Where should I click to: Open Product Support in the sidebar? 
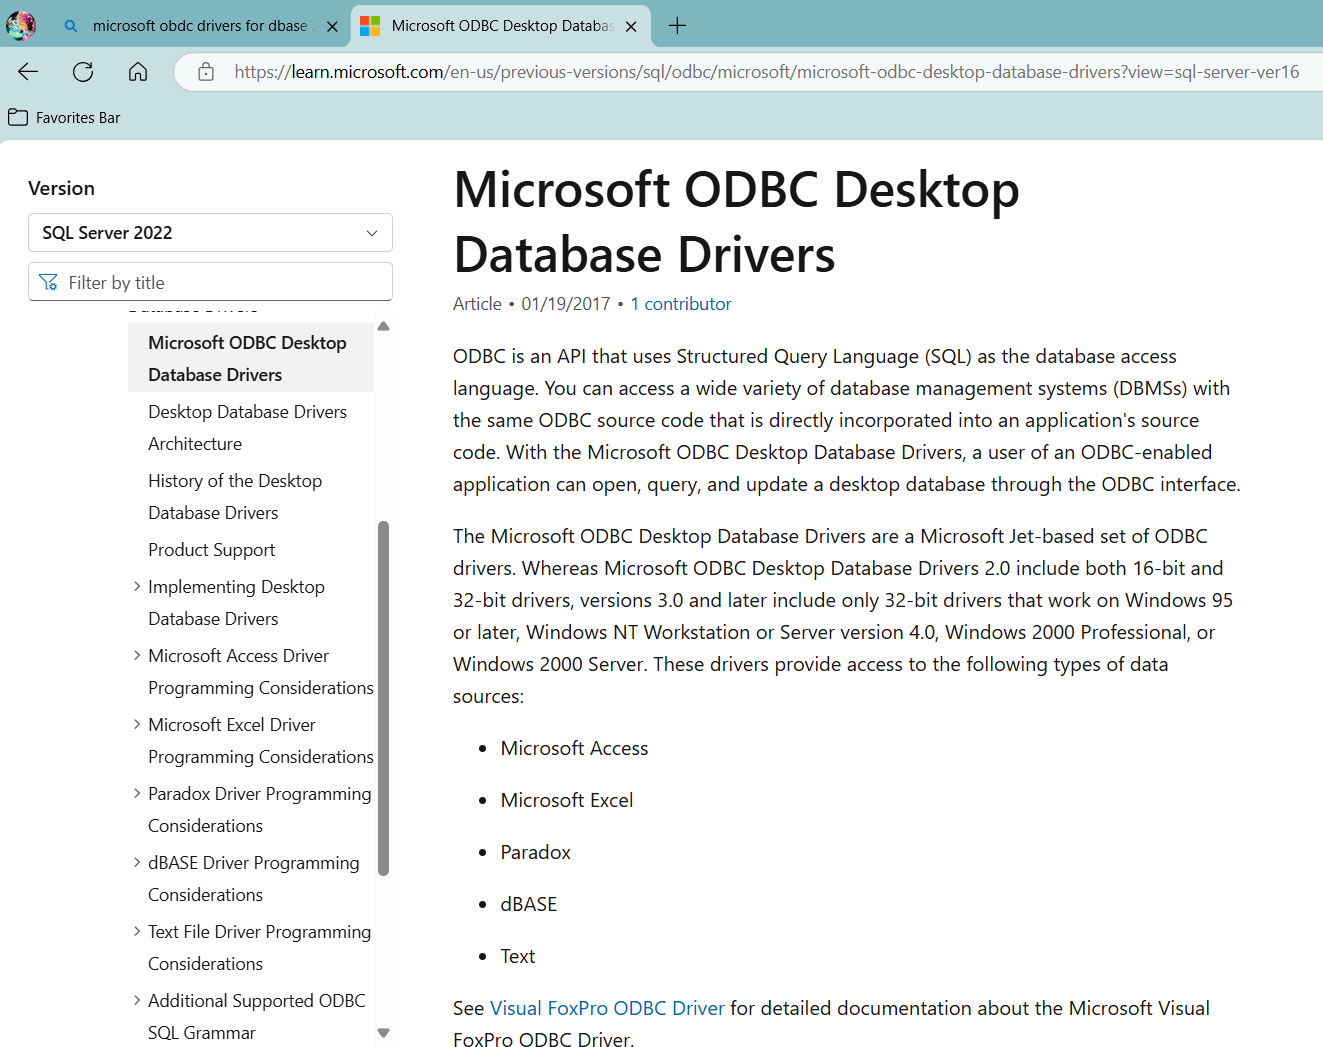pos(211,550)
